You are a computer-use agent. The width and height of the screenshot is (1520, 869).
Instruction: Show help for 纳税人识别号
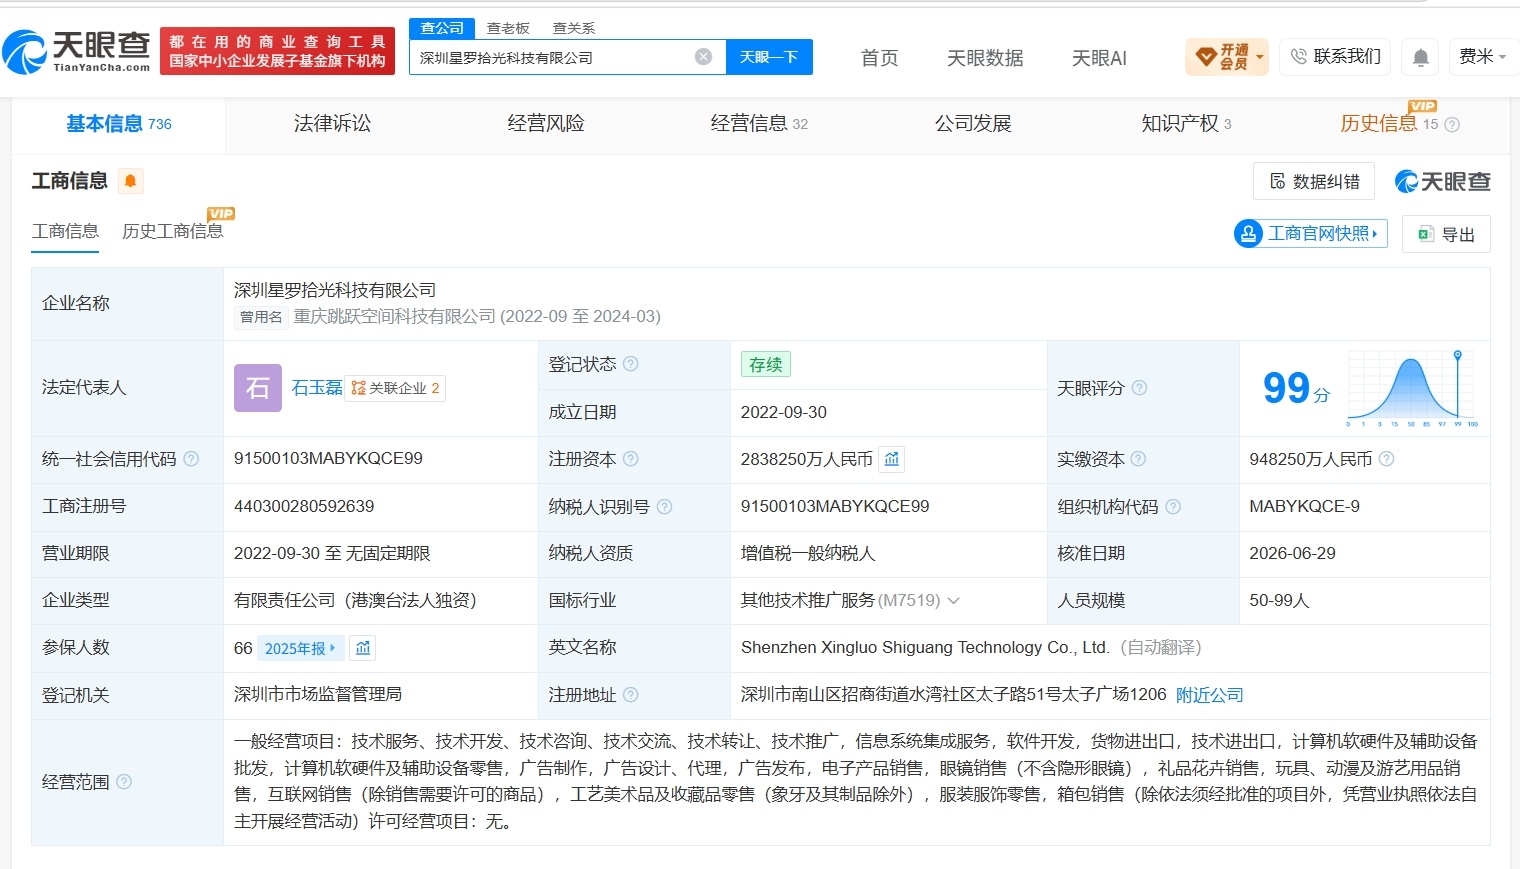[665, 507]
